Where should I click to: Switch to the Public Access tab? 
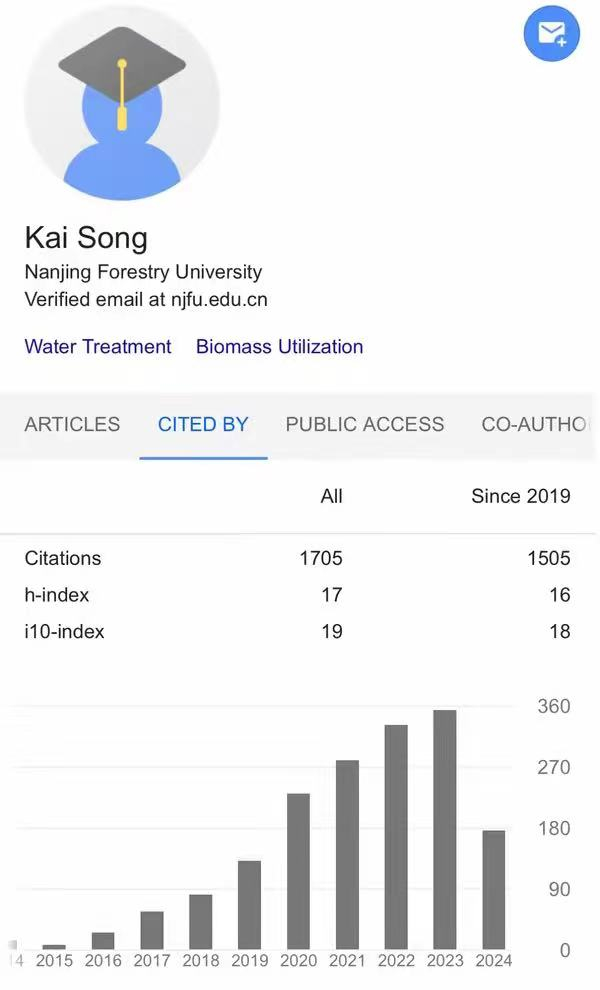pyautogui.click(x=364, y=424)
